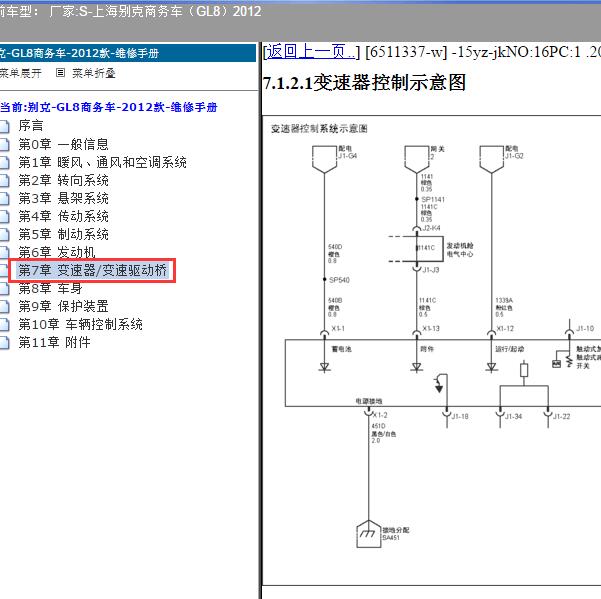
Task: Click the SP1141 splice label in the diagram
Action: 433,199
